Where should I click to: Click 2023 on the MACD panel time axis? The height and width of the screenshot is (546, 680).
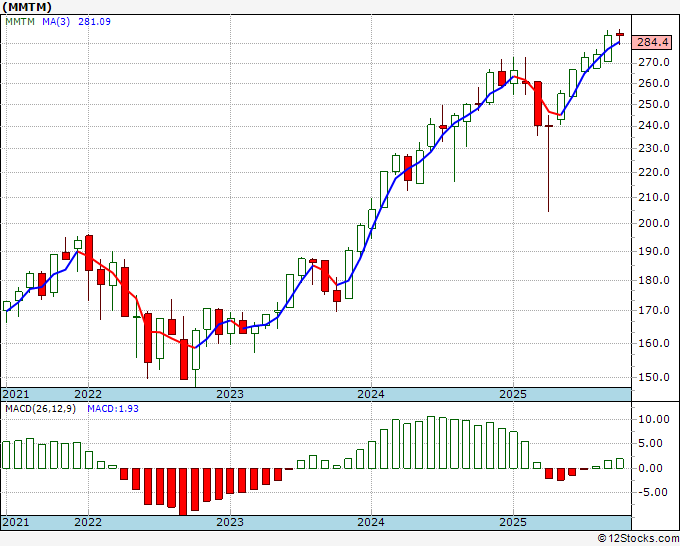230,522
